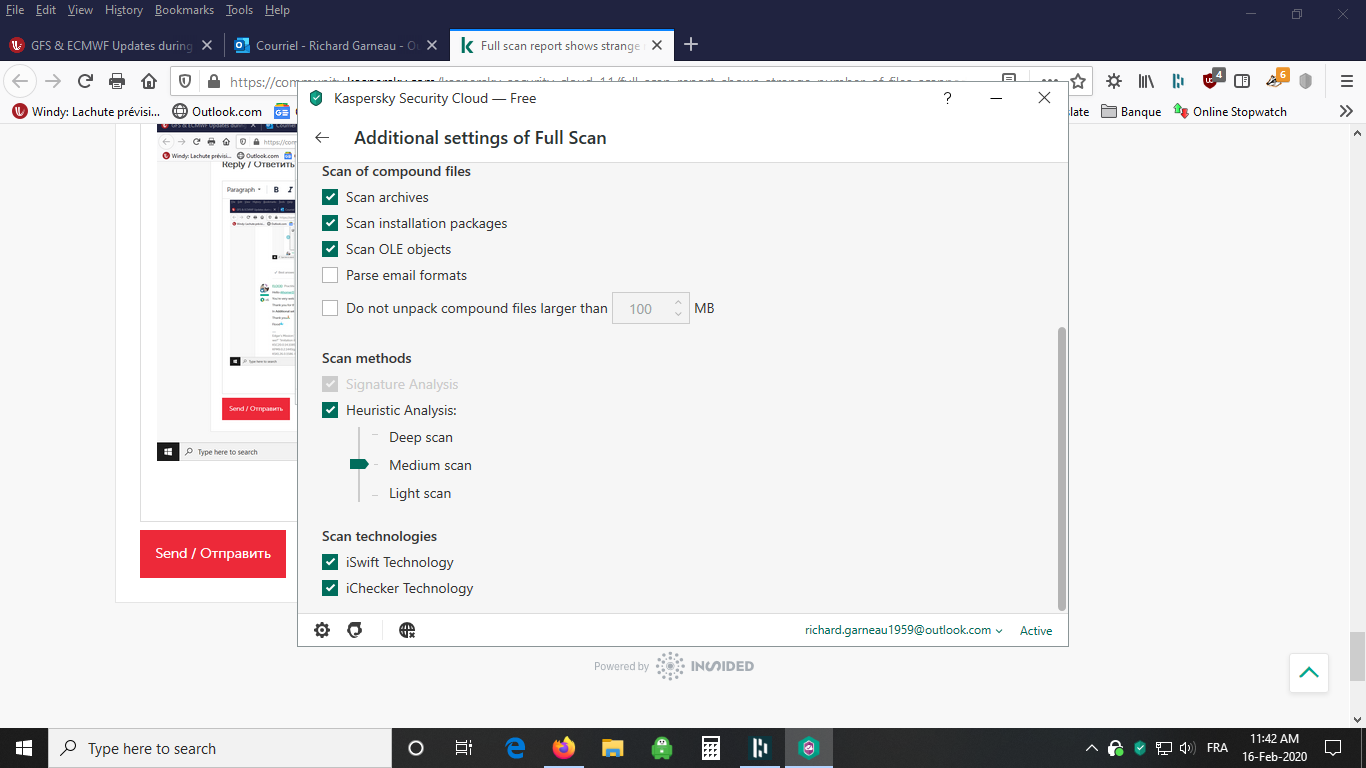Screen dimensions: 1366x768
Task: Open Paragraph dropdown in reply thumbnail
Action: (243, 189)
